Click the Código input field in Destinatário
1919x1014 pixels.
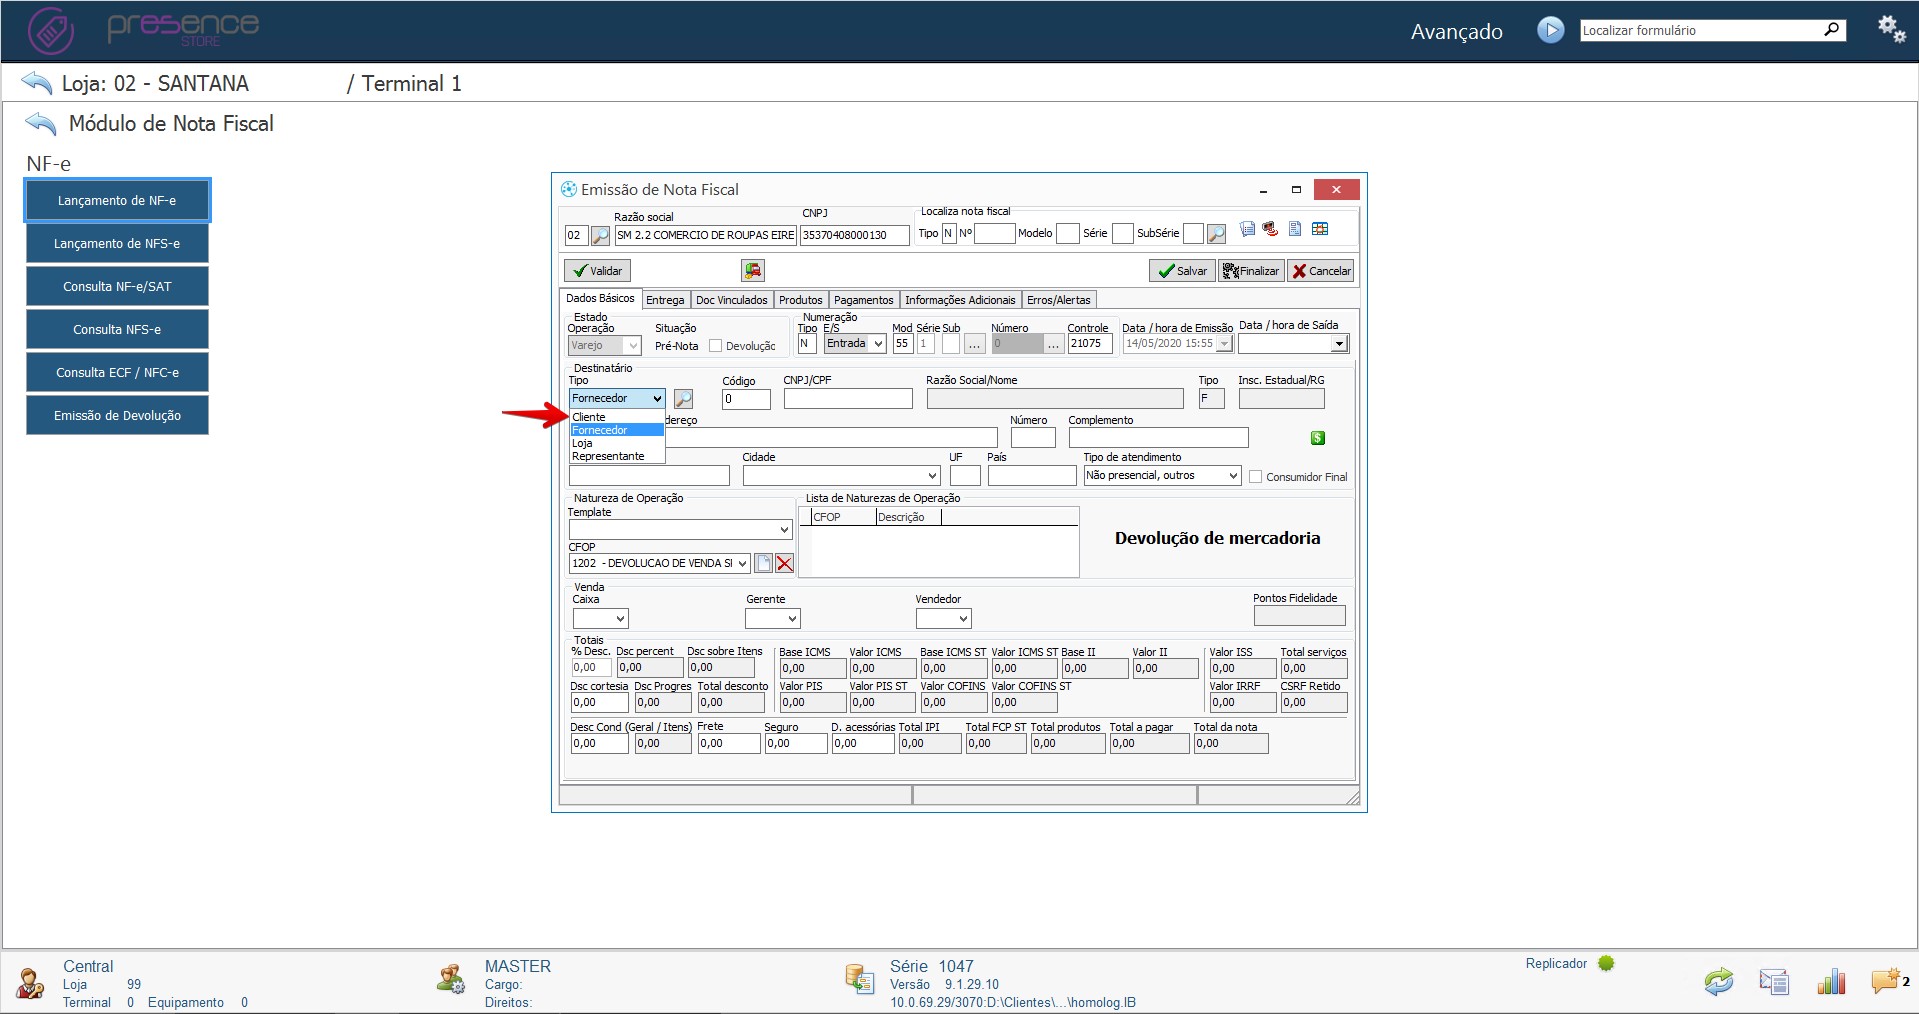746,399
